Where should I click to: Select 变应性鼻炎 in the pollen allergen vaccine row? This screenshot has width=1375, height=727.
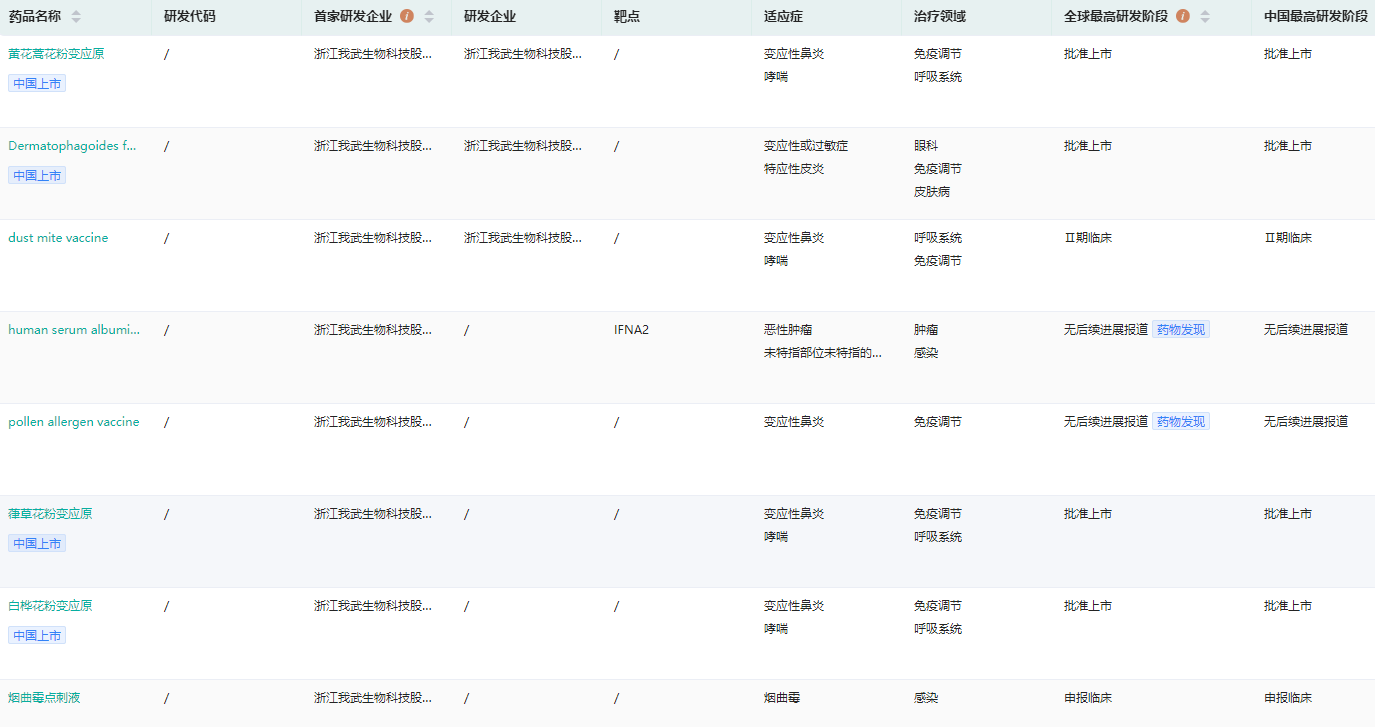(794, 422)
